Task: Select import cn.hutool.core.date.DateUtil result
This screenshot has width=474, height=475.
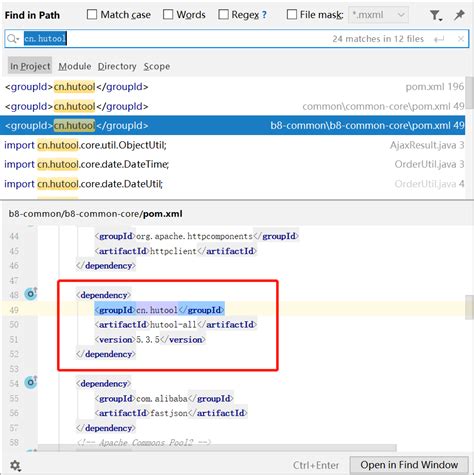Action: click(x=233, y=184)
